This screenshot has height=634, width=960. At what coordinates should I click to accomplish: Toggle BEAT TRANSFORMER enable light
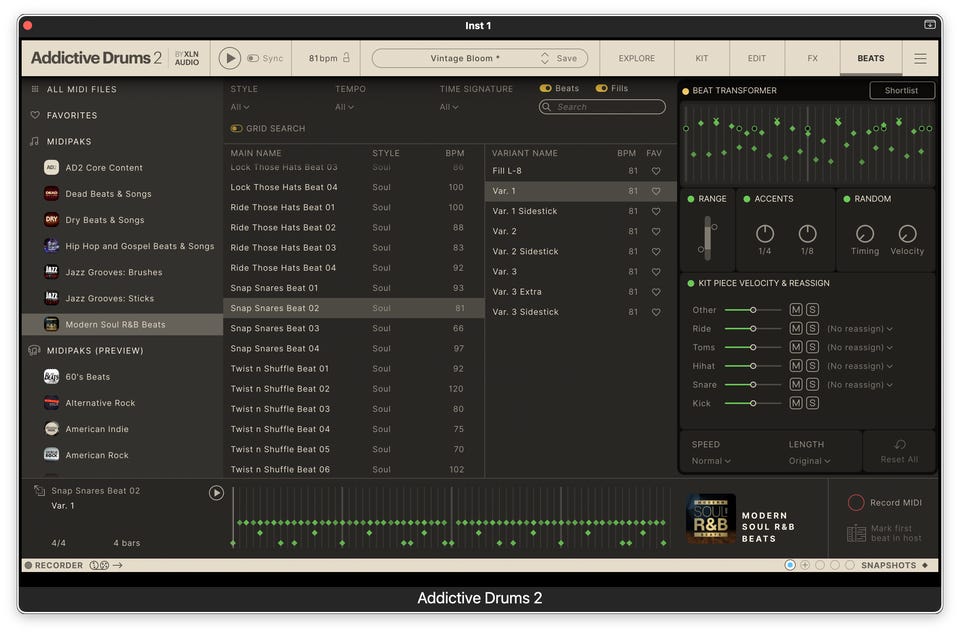point(686,91)
